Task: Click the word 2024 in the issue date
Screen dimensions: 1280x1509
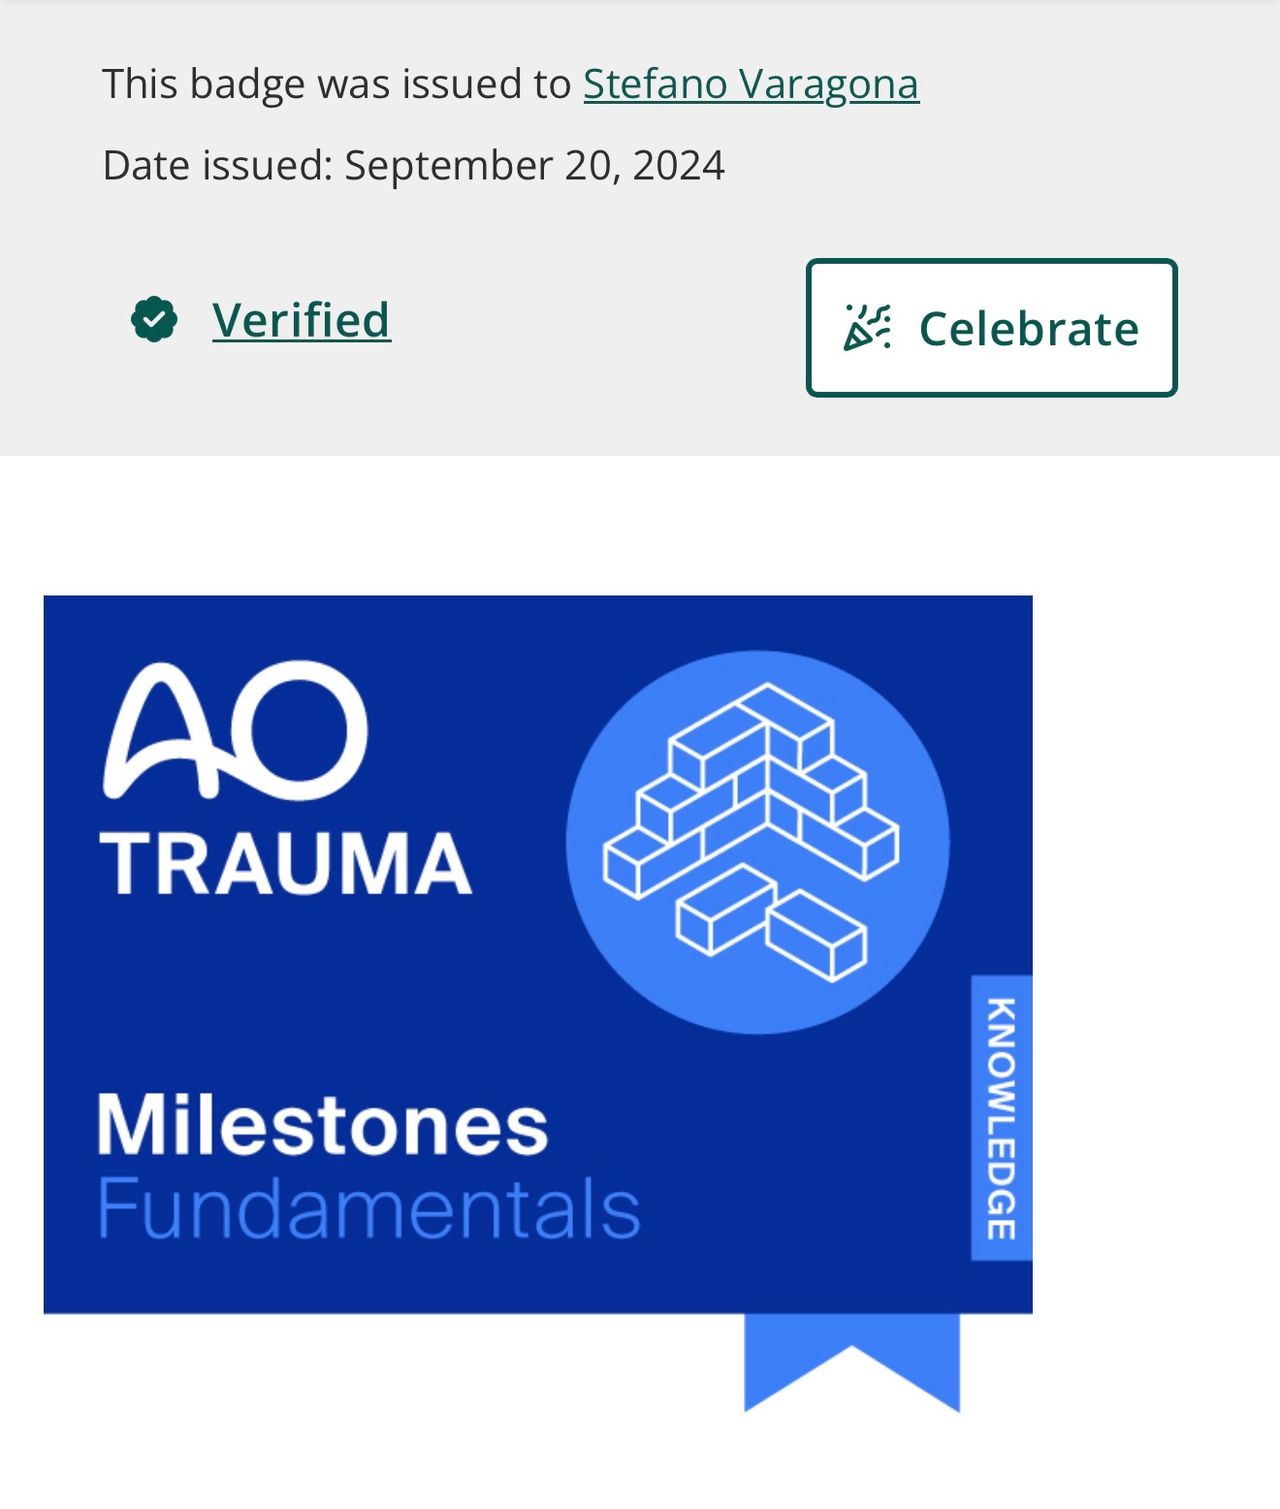Action: click(678, 165)
